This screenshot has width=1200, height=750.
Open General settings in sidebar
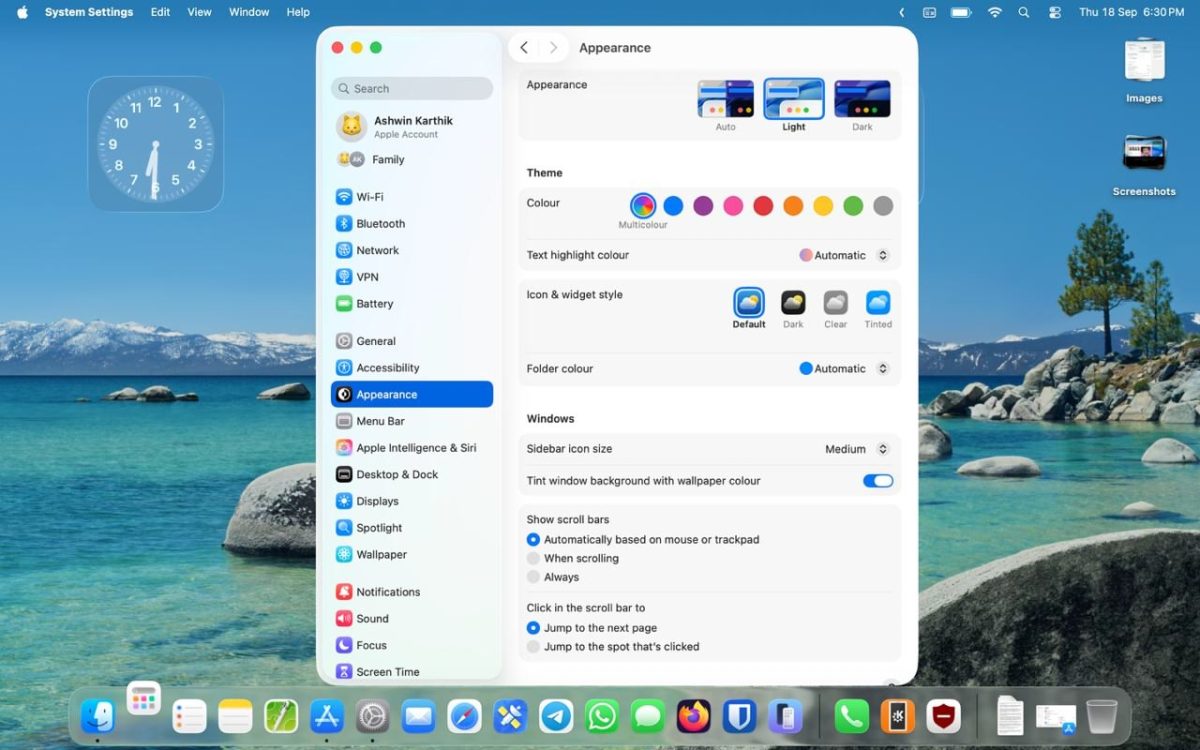(x=412, y=341)
